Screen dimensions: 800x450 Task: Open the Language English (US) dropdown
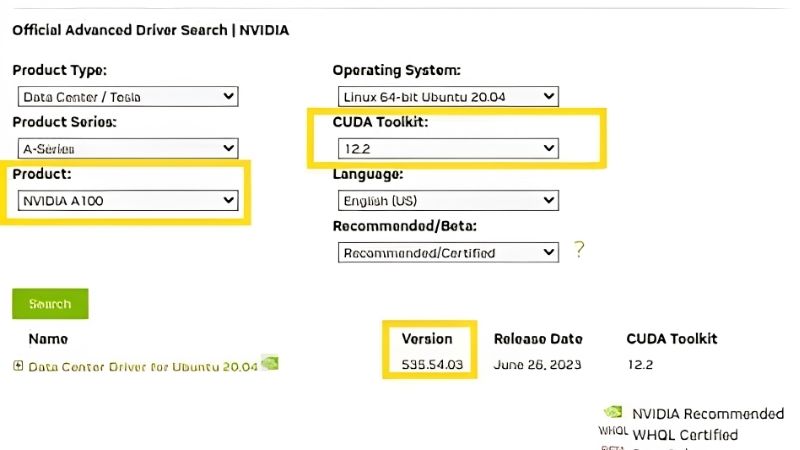point(448,201)
